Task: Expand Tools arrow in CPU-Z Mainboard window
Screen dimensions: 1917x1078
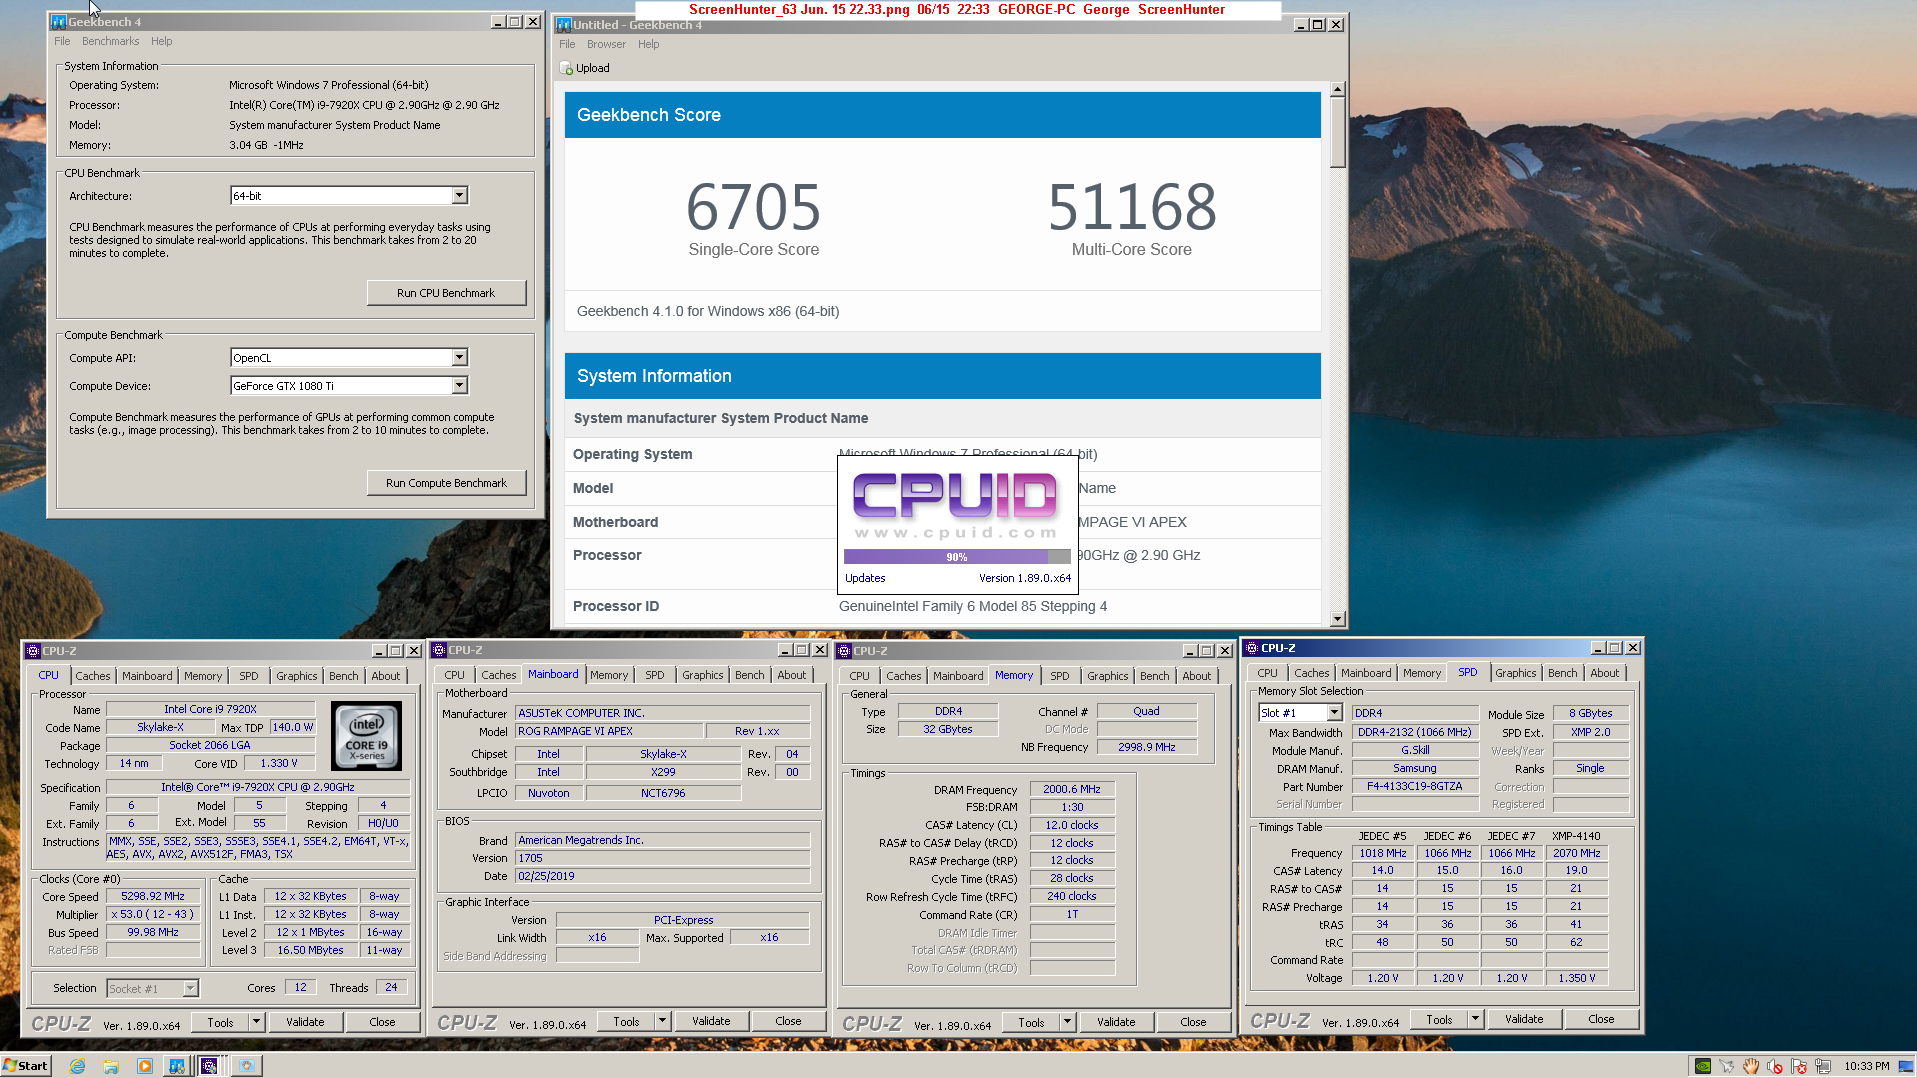Action: 663,1021
